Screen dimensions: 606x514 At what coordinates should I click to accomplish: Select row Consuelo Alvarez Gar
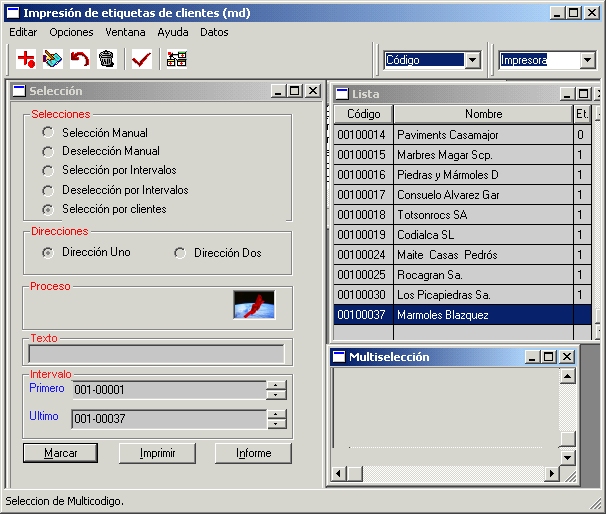pyautogui.click(x=462, y=195)
